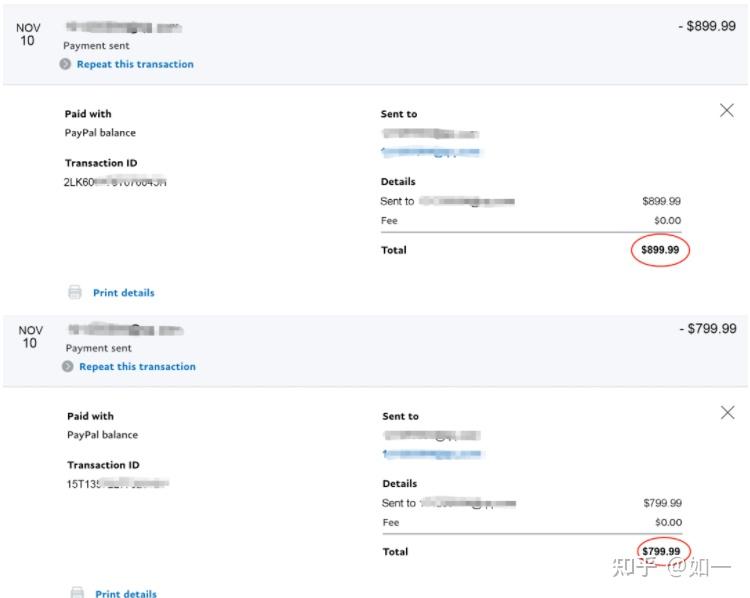Screen dimensions: 750x598
Task: Click the Transaction ID starting with 15T13
Action: [118, 484]
